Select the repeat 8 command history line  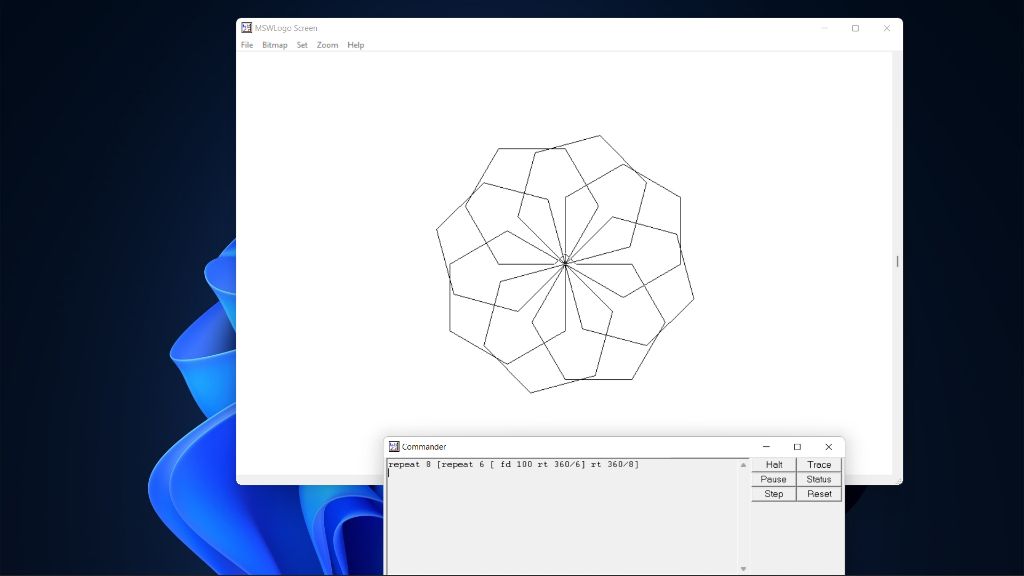(x=513, y=465)
